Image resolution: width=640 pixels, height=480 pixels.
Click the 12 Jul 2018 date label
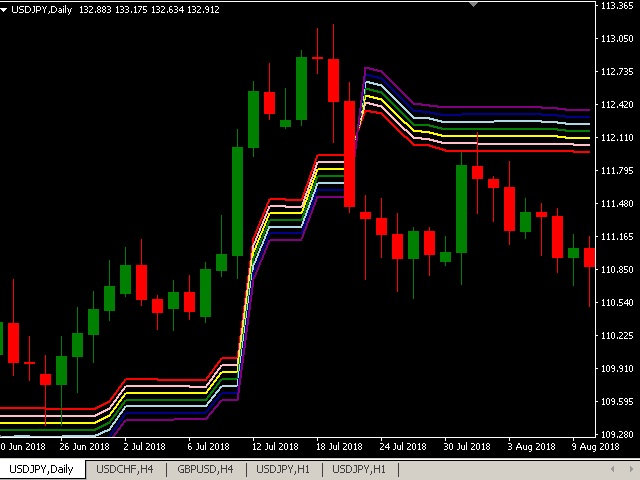(x=276, y=447)
